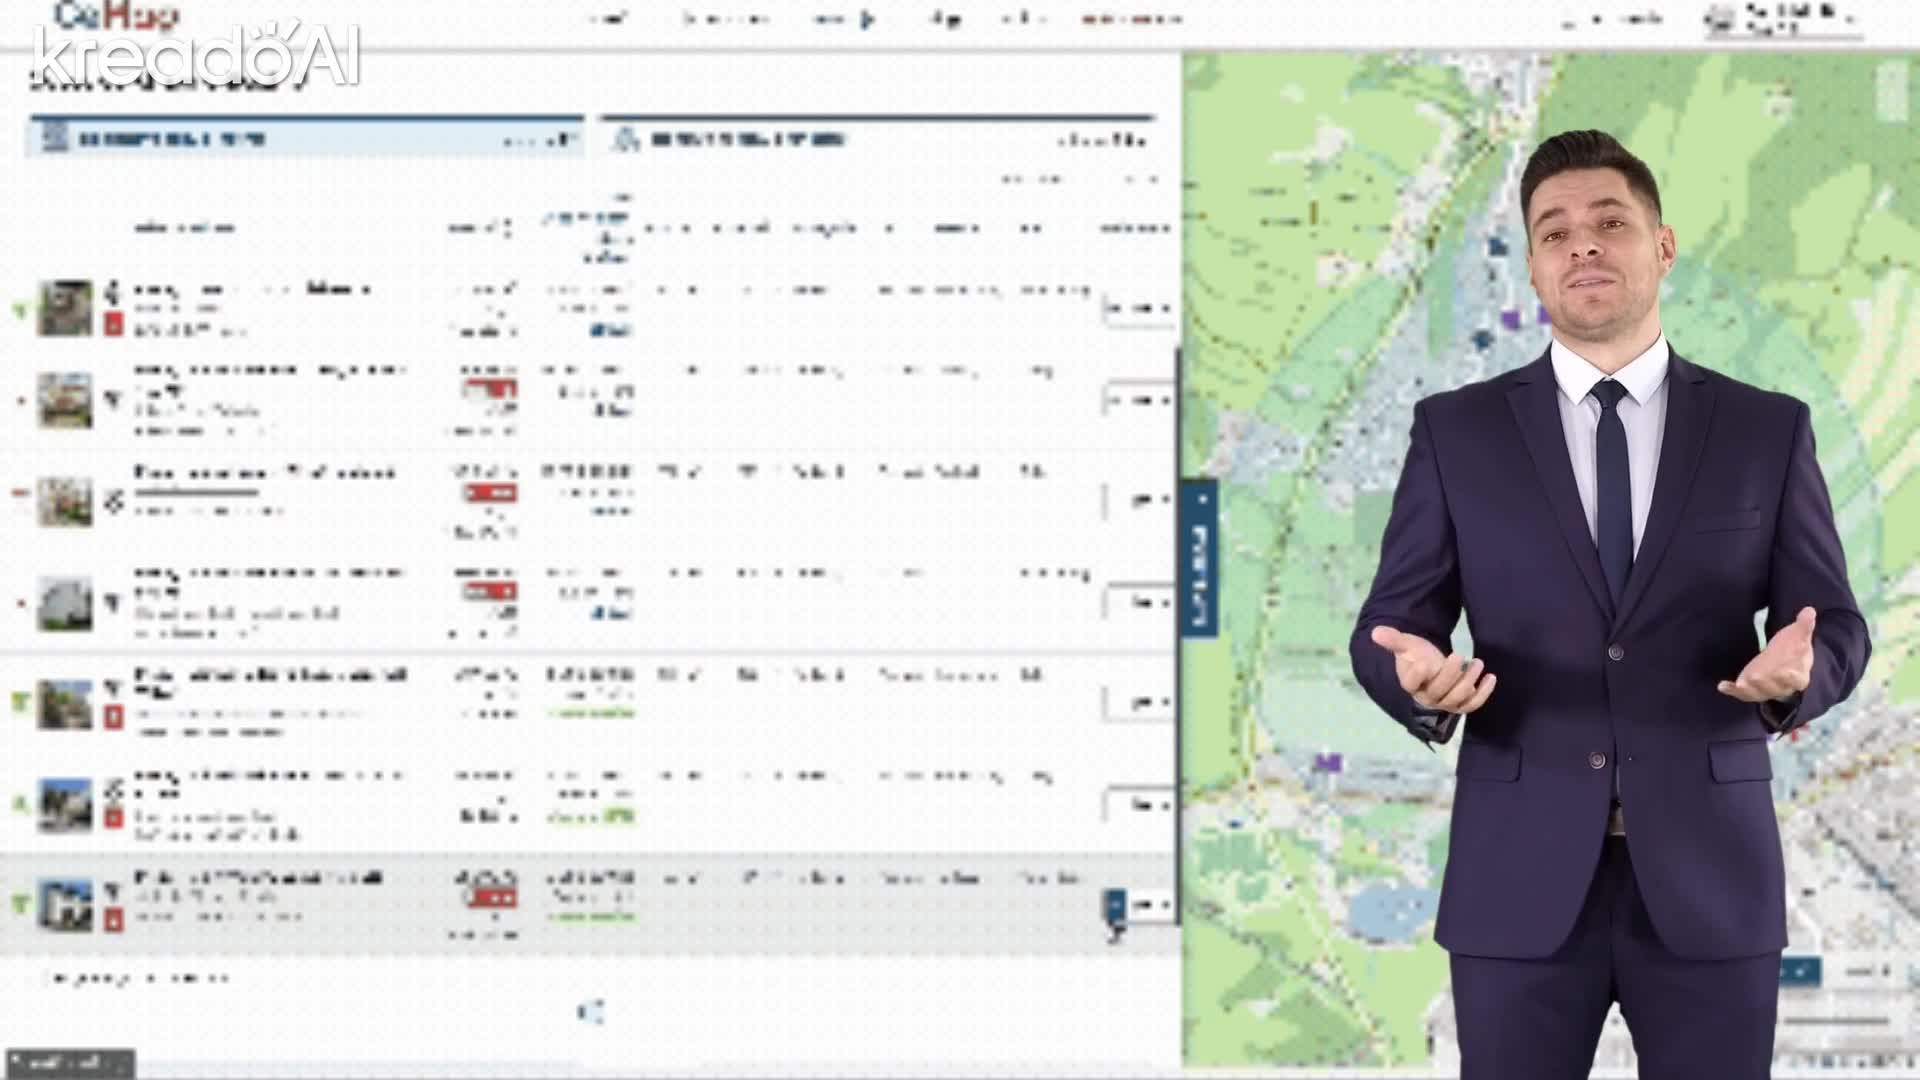The width and height of the screenshot is (1920, 1080).
Task: Collapse the map with the vertical blue tab
Action: (x=1200, y=558)
